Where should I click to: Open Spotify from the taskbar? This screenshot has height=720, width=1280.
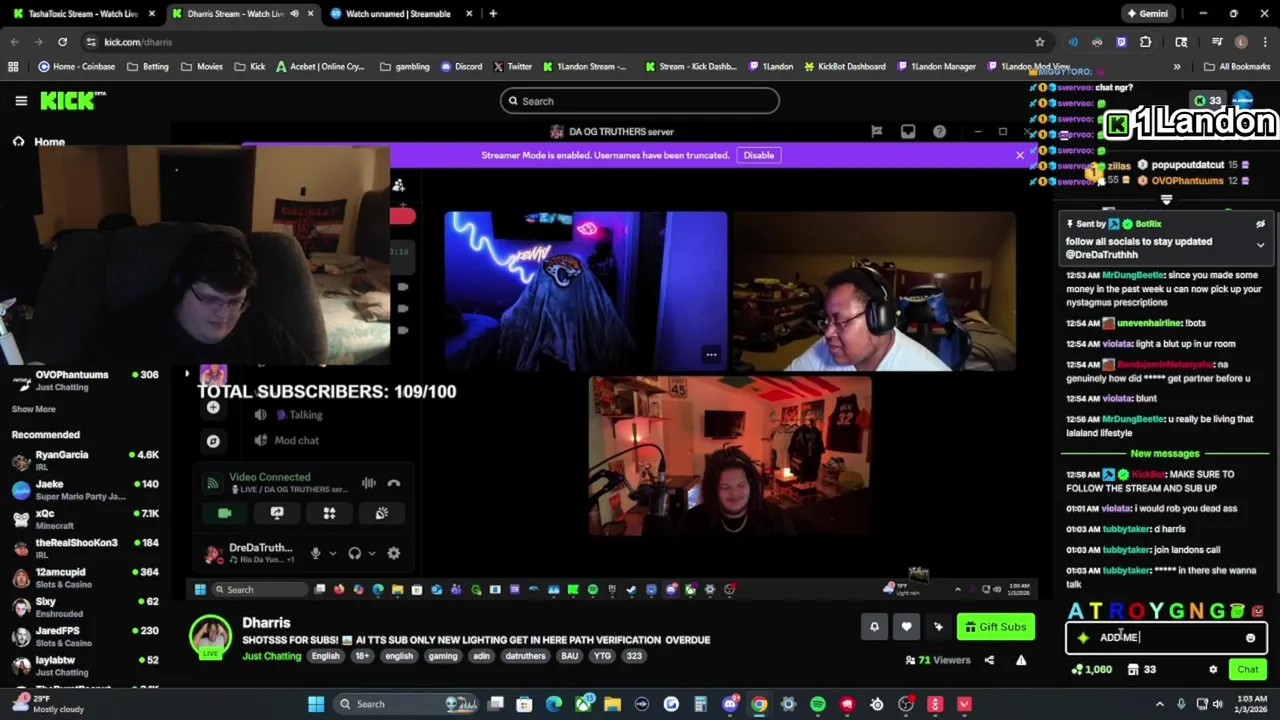[818, 704]
